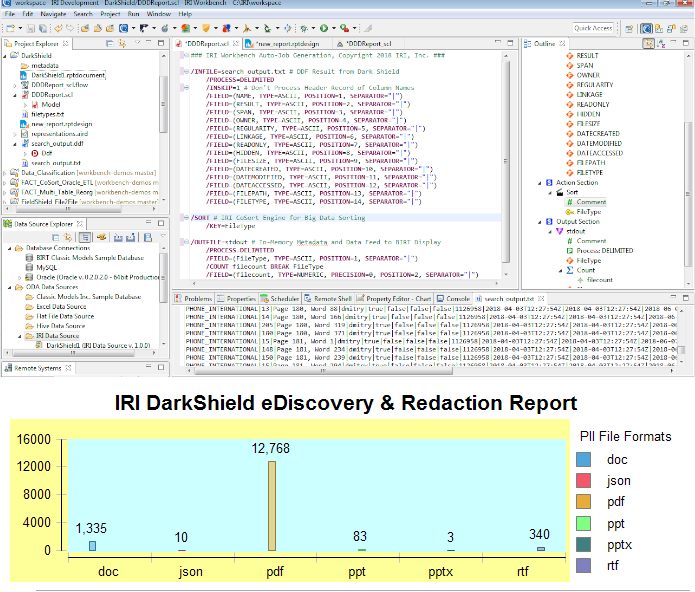Screen dimensions: 695x592
Task: Click the Debug bug toolbar icon
Action: (x=304, y=28)
